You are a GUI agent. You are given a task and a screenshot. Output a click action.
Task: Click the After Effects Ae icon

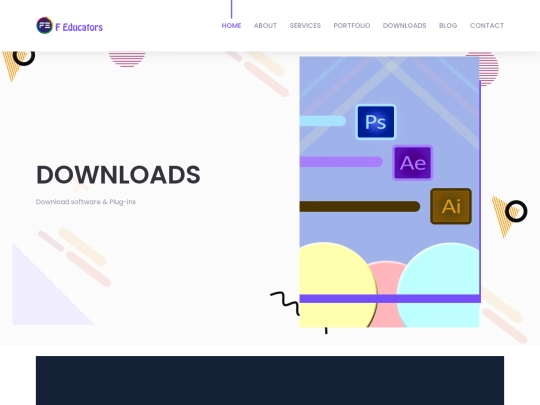coord(413,163)
